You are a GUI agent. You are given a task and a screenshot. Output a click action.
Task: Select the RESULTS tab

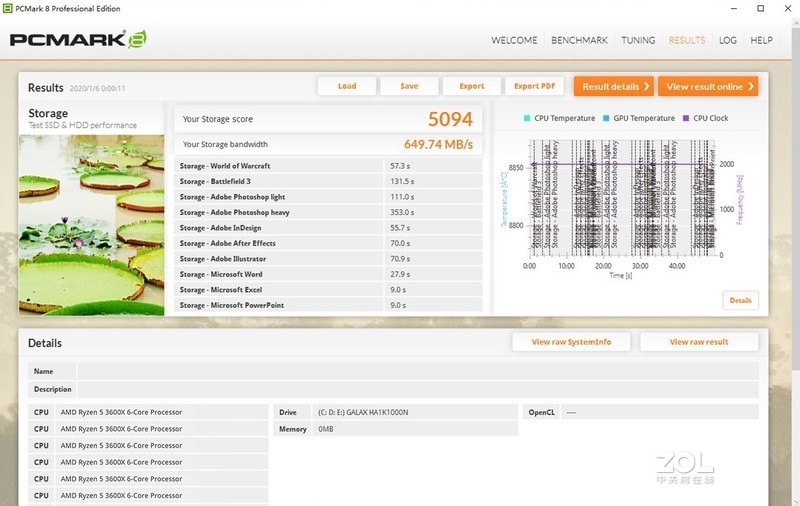pyautogui.click(x=687, y=40)
